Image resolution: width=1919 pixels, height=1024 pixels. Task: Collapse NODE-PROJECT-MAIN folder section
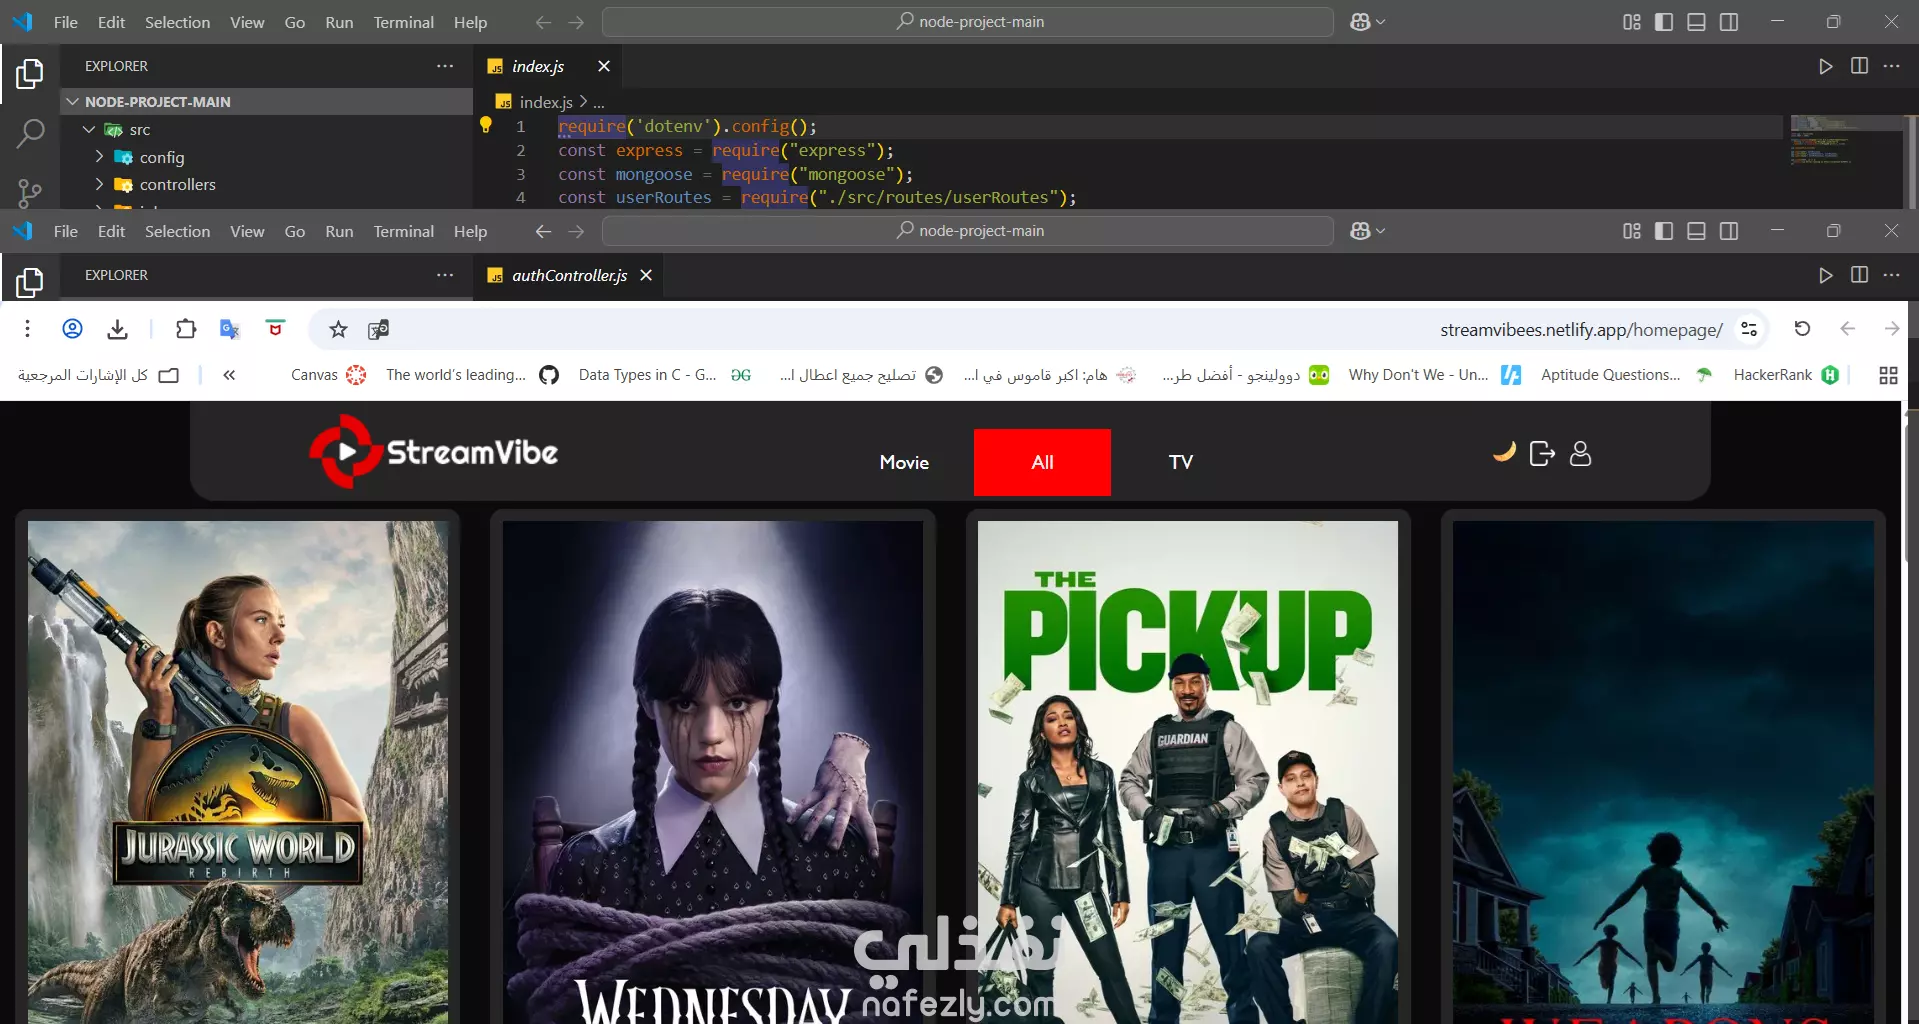266,102
